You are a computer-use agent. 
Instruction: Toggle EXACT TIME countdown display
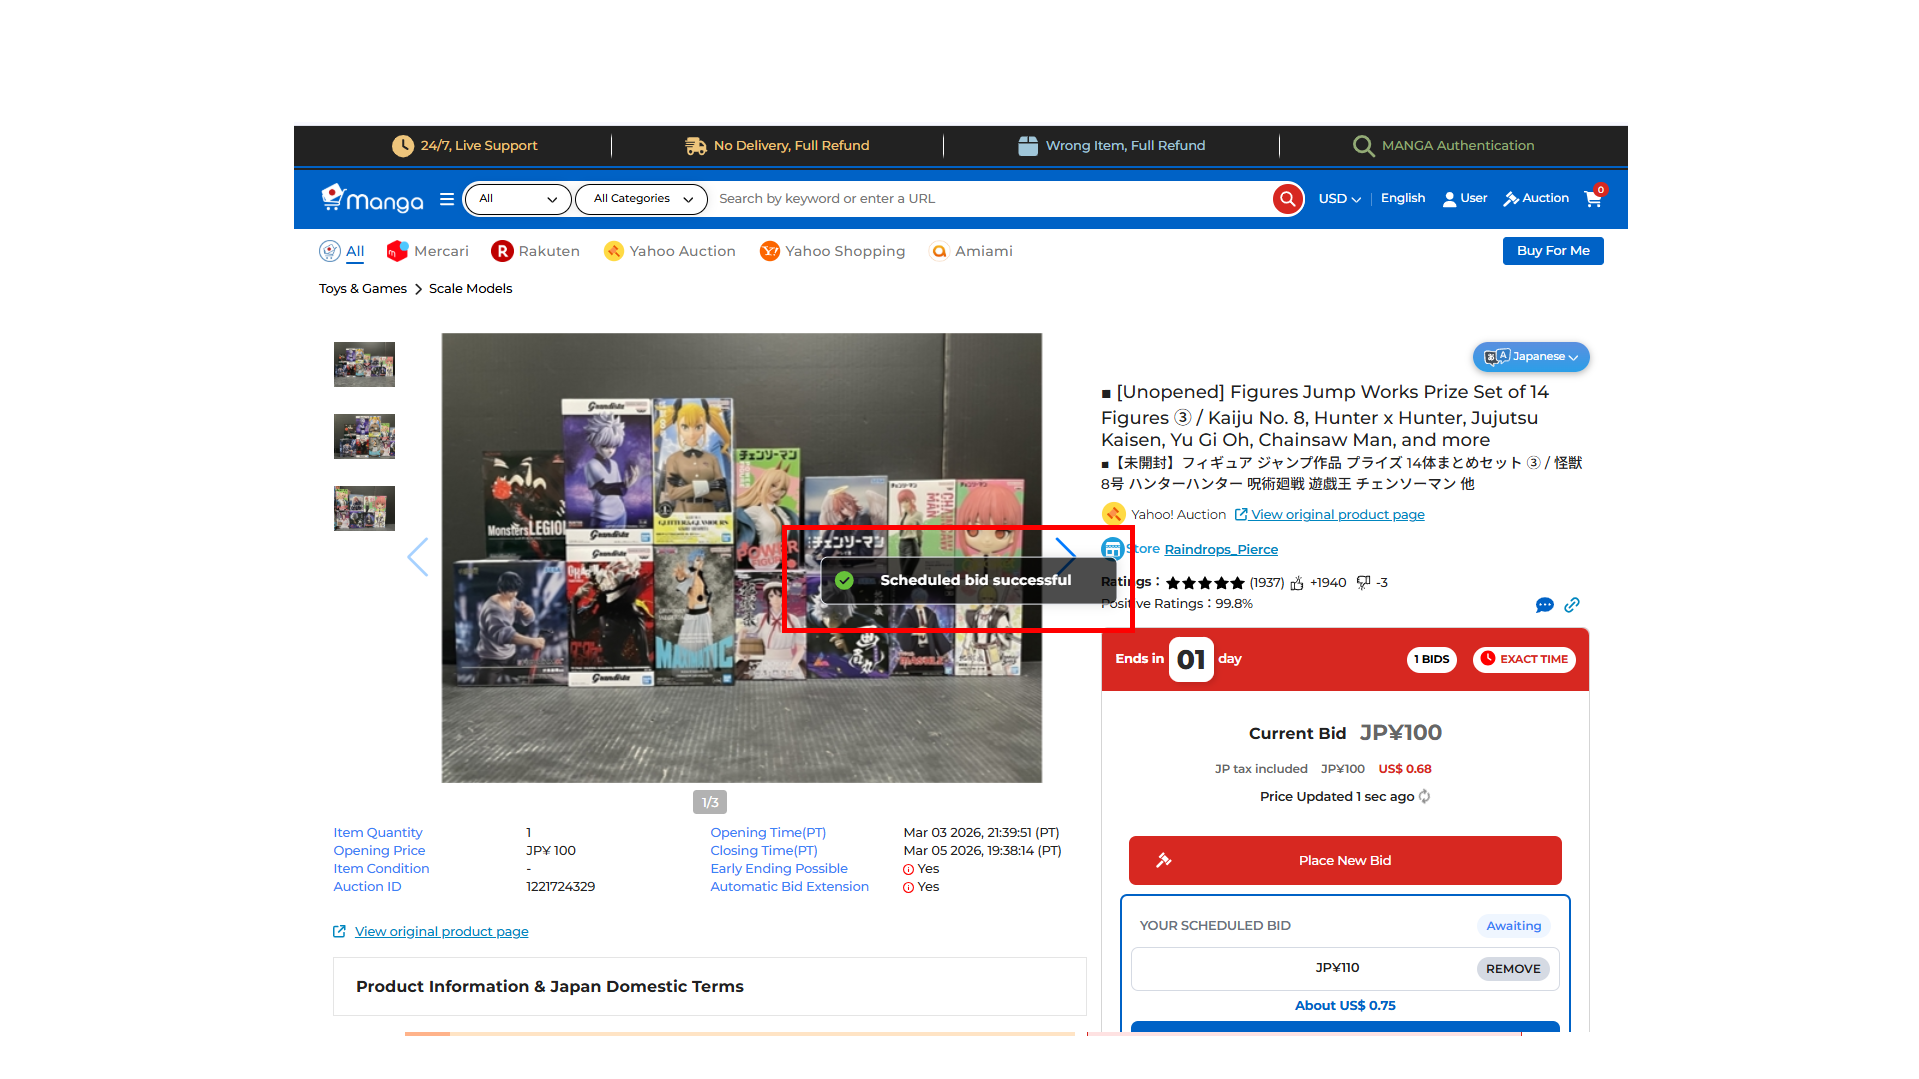coord(1523,659)
